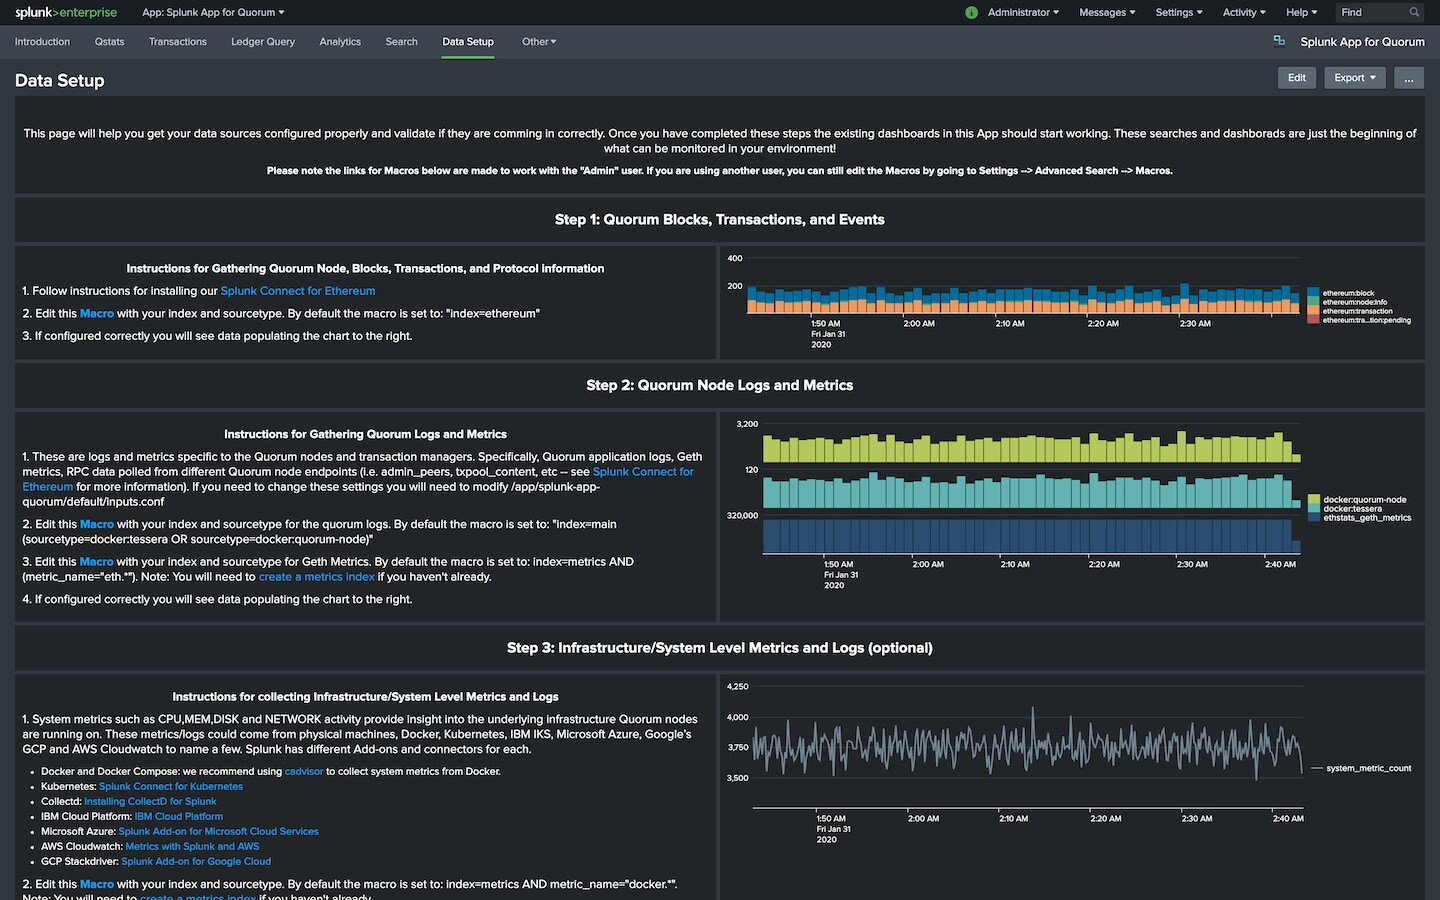Click the Macro link in Step 1
Screen dimensions: 1440x900
97,313
